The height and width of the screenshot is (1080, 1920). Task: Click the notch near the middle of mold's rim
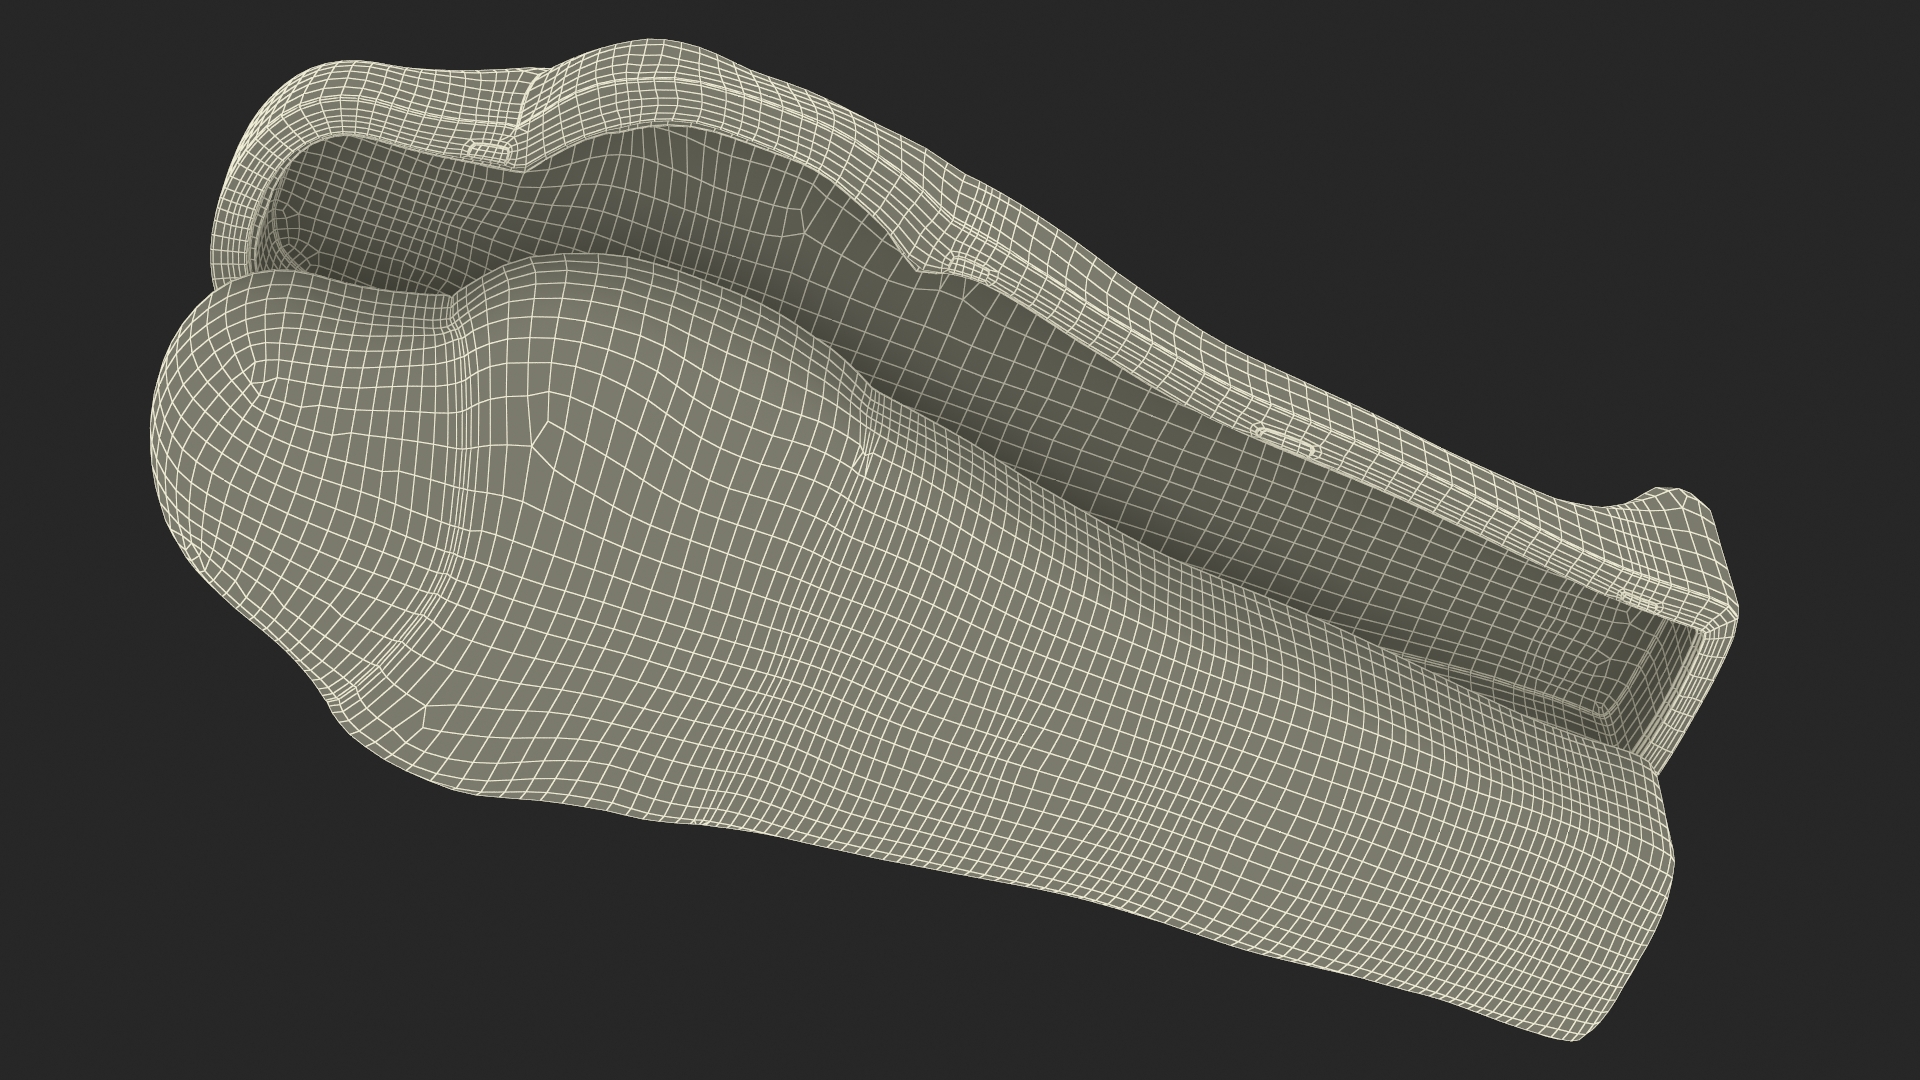point(968,265)
